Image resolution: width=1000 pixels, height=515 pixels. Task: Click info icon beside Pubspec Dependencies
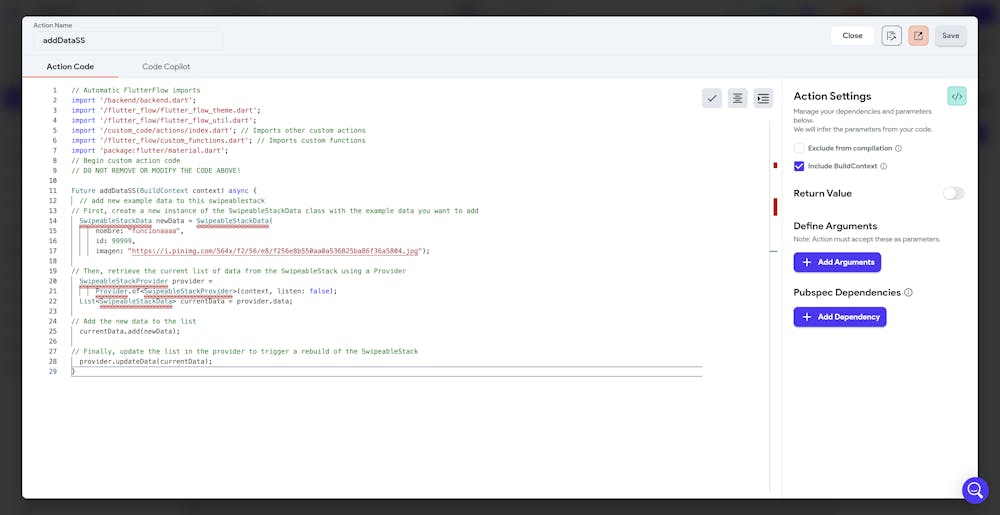pos(908,293)
